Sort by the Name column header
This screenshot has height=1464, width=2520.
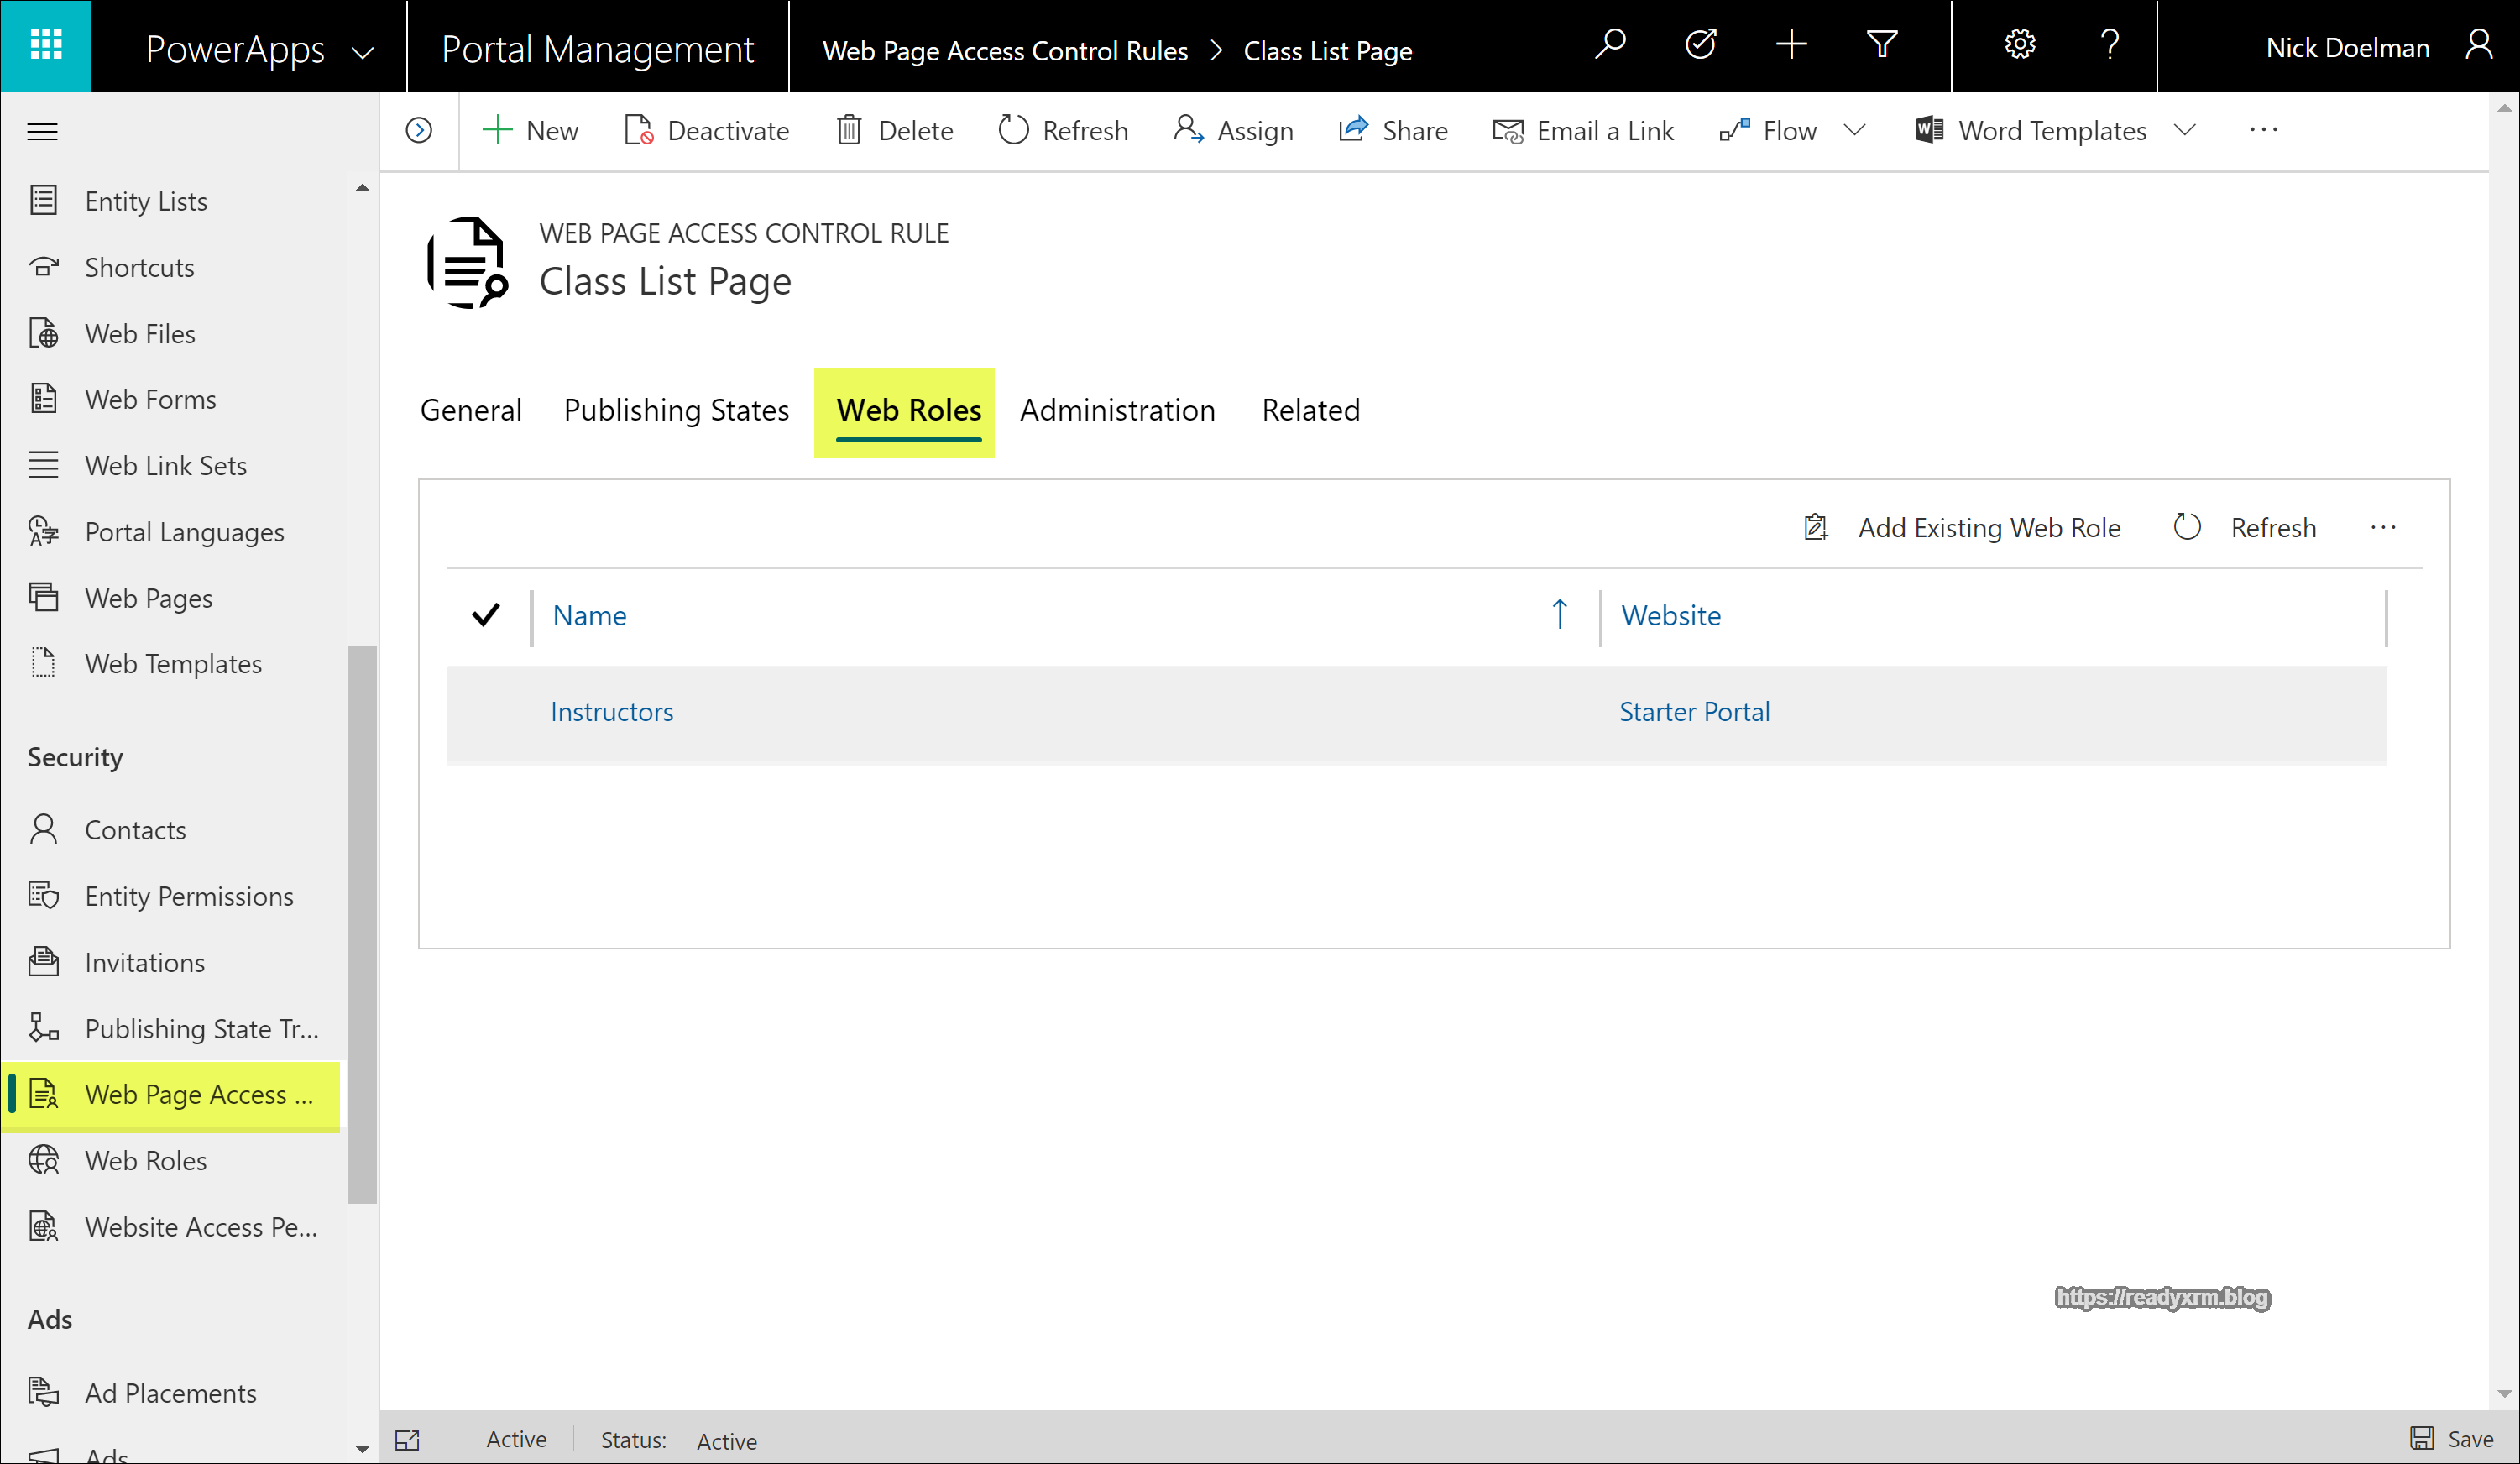click(590, 616)
